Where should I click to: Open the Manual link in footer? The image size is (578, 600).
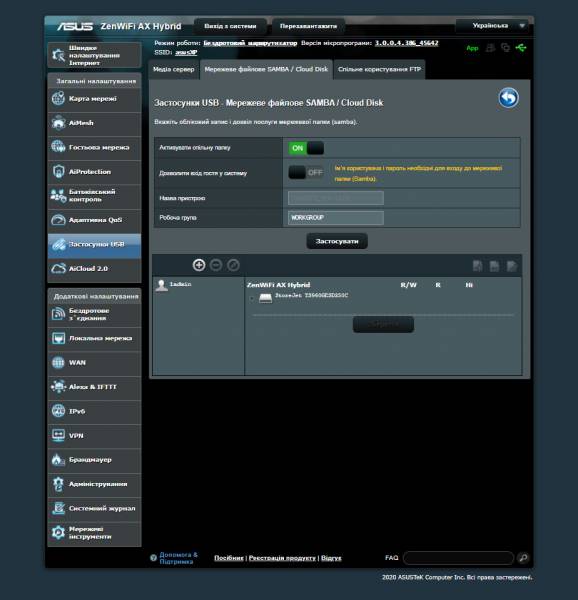229,558
